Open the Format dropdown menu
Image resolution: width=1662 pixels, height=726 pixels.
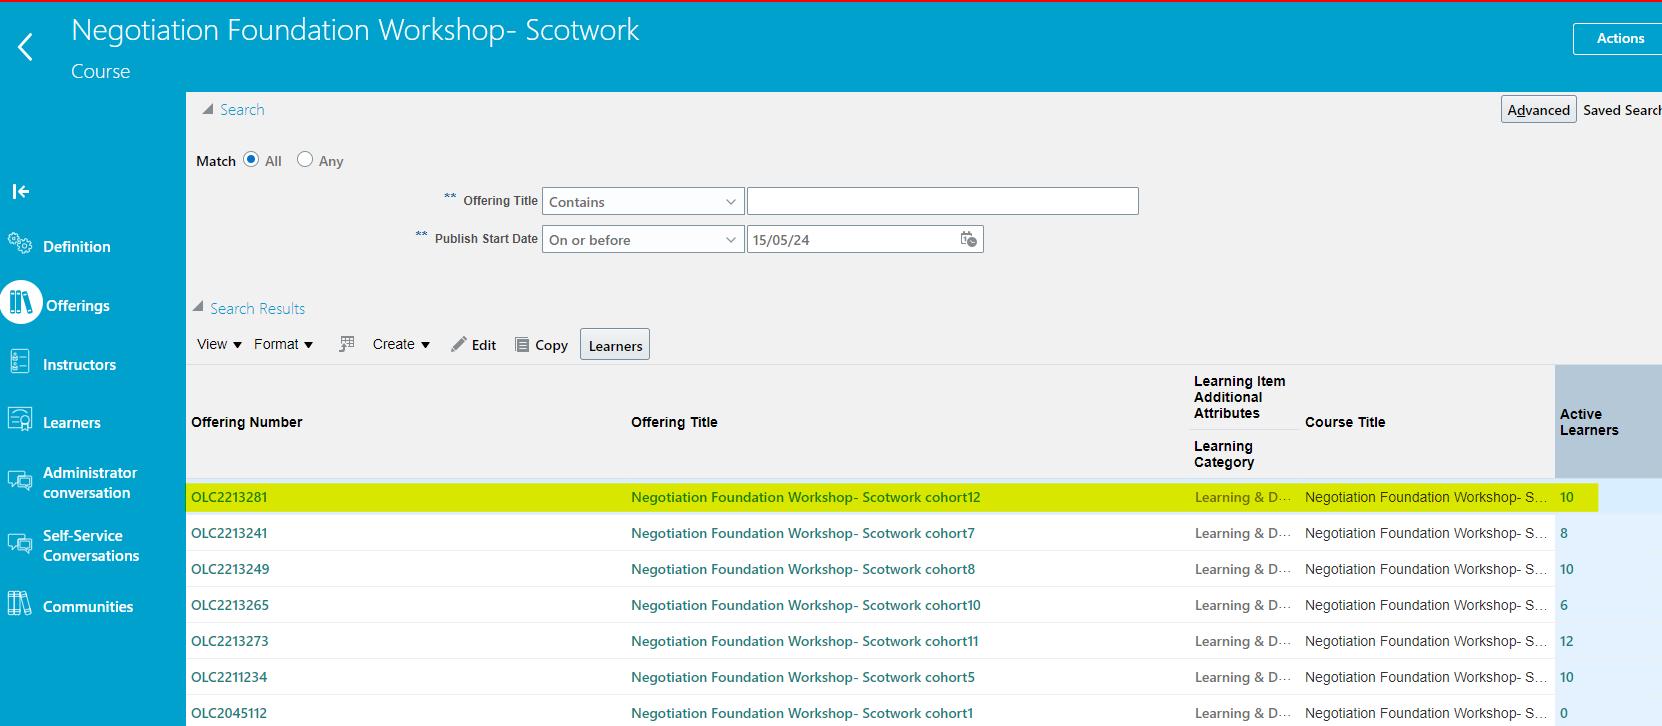point(283,344)
